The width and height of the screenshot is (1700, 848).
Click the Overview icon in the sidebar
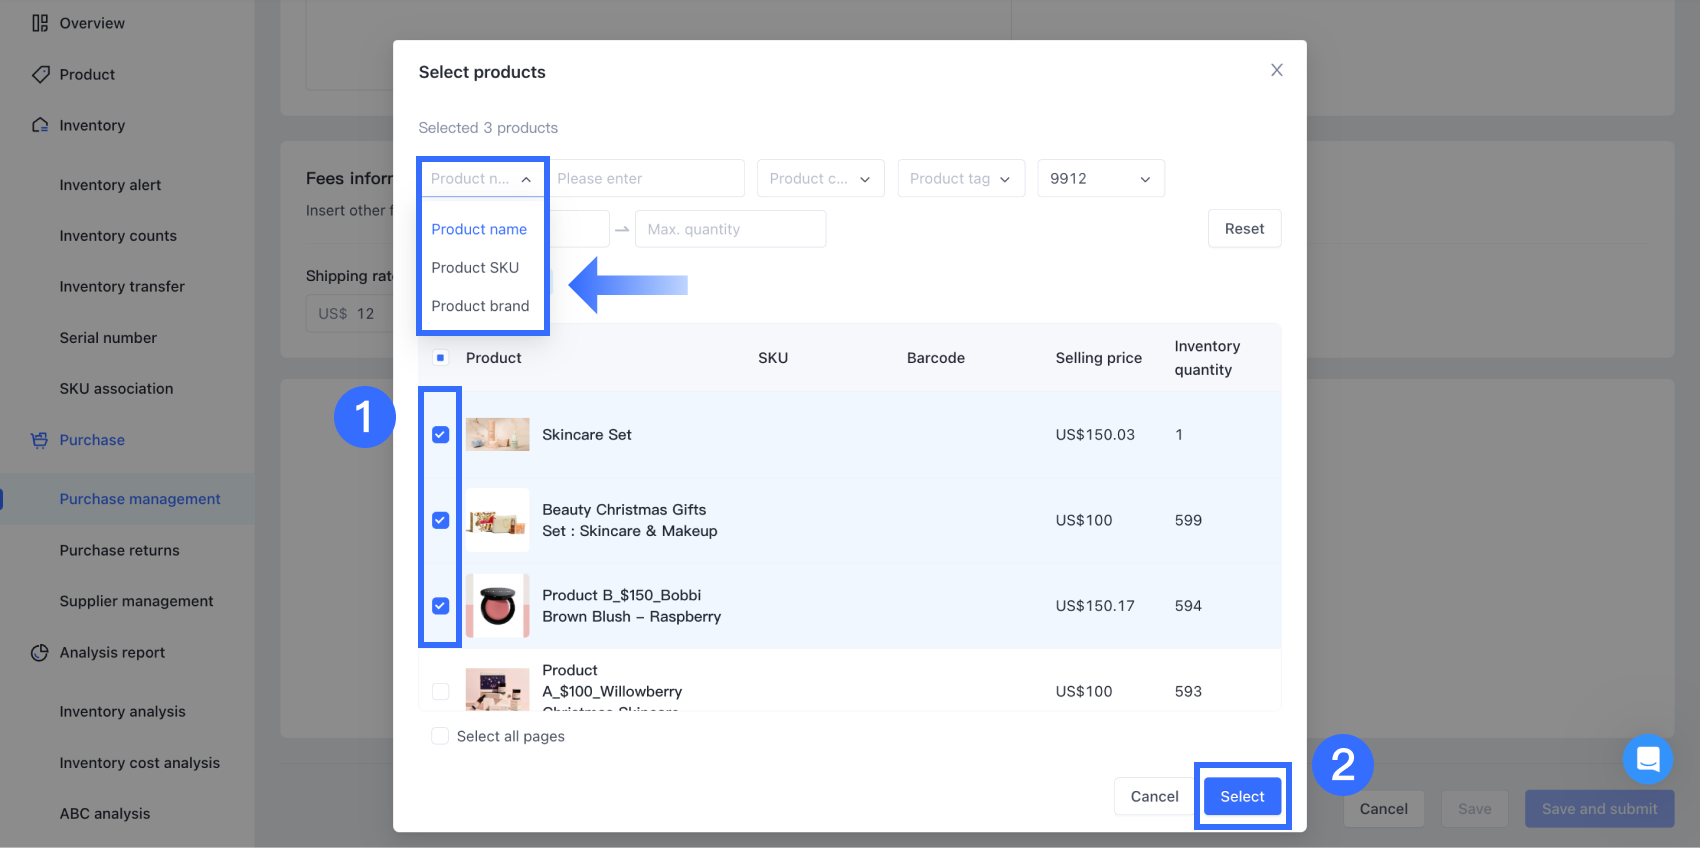pos(40,23)
